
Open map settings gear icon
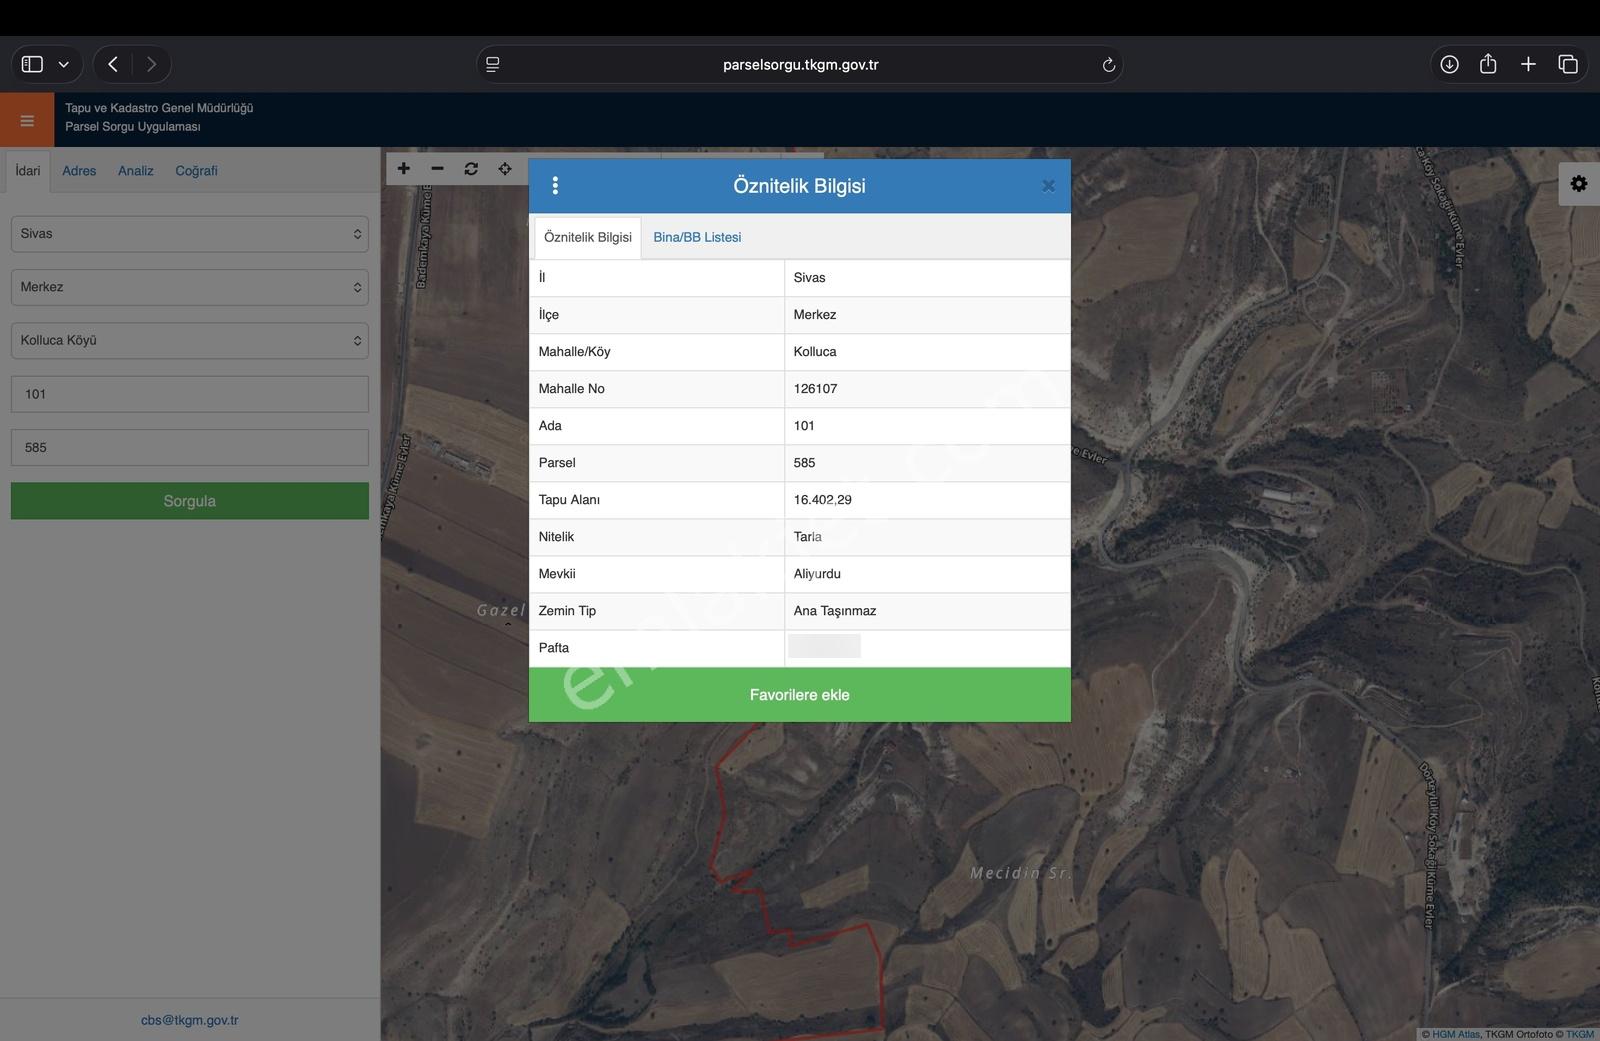pyautogui.click(x=1579, y=184)
